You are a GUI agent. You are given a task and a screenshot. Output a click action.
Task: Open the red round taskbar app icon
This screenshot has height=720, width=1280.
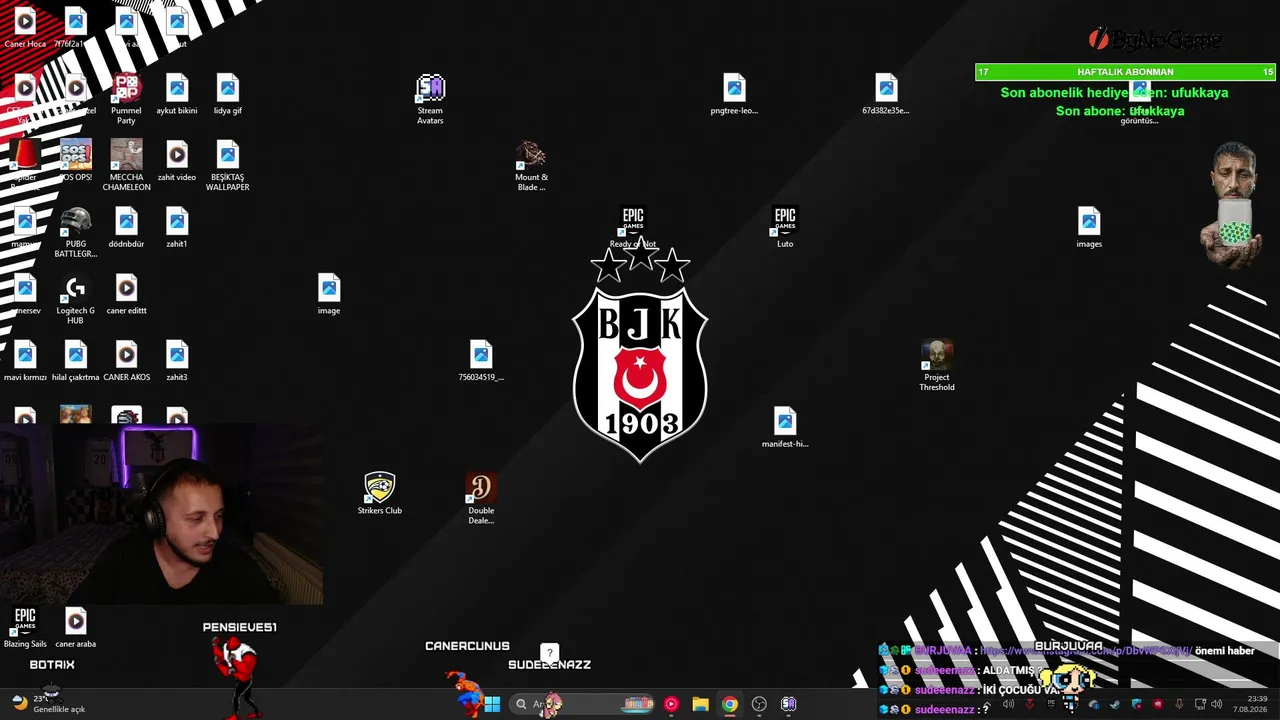[671, 704]
